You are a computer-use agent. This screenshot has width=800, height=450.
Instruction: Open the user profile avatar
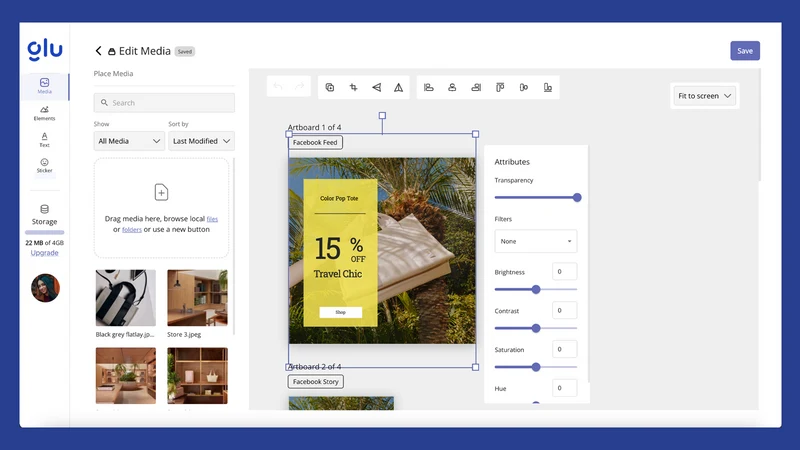[x=45, y=288]
